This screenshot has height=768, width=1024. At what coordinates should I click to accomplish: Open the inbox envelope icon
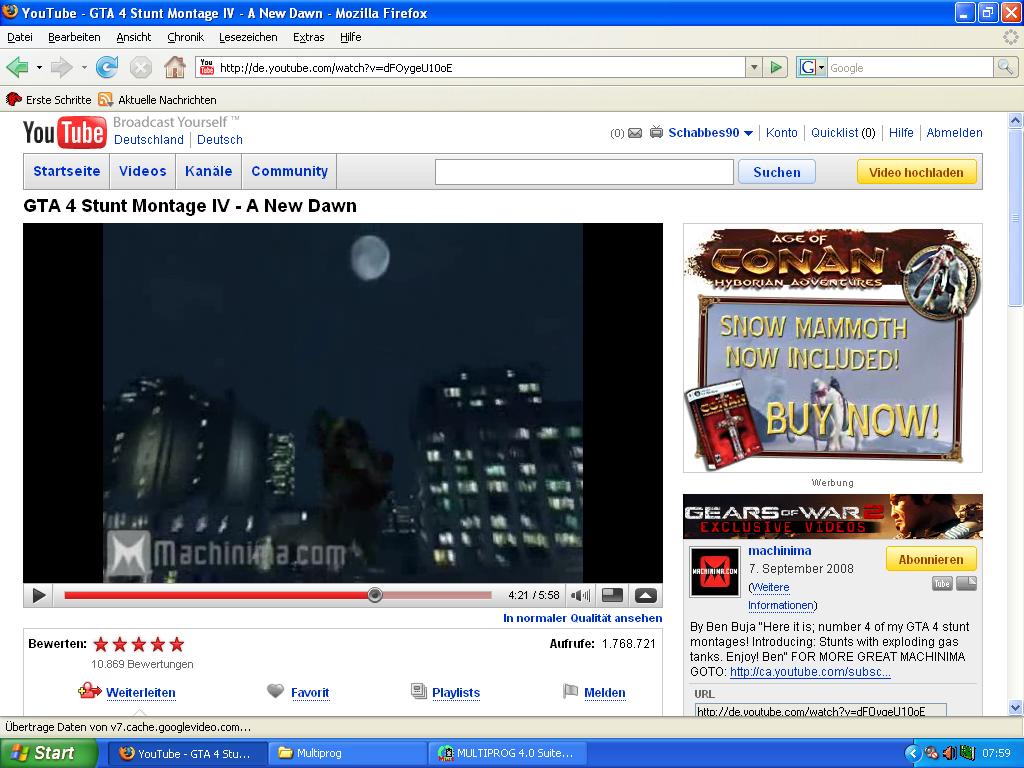[x=635, y=133]
